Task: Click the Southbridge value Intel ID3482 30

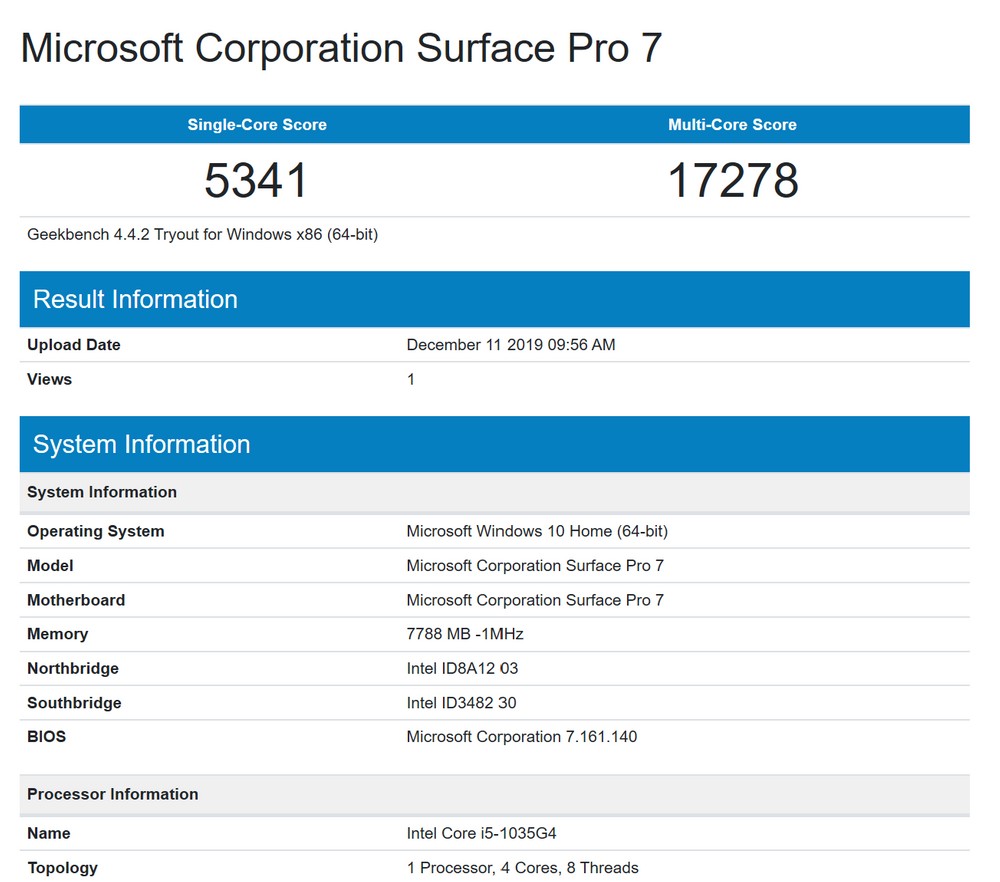Action: click(461, 703)
